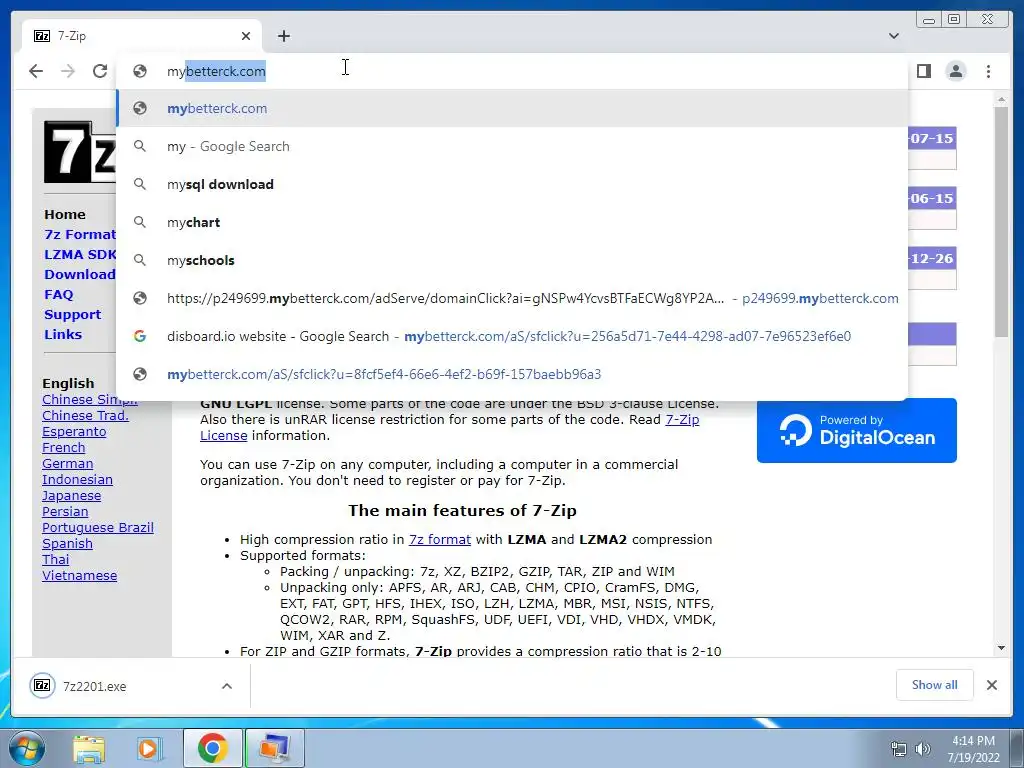Image resolution: width=1024 pixels, height=768 pixels.
Task: Open the FAQ sidebar link
Action: pos(59,295)
